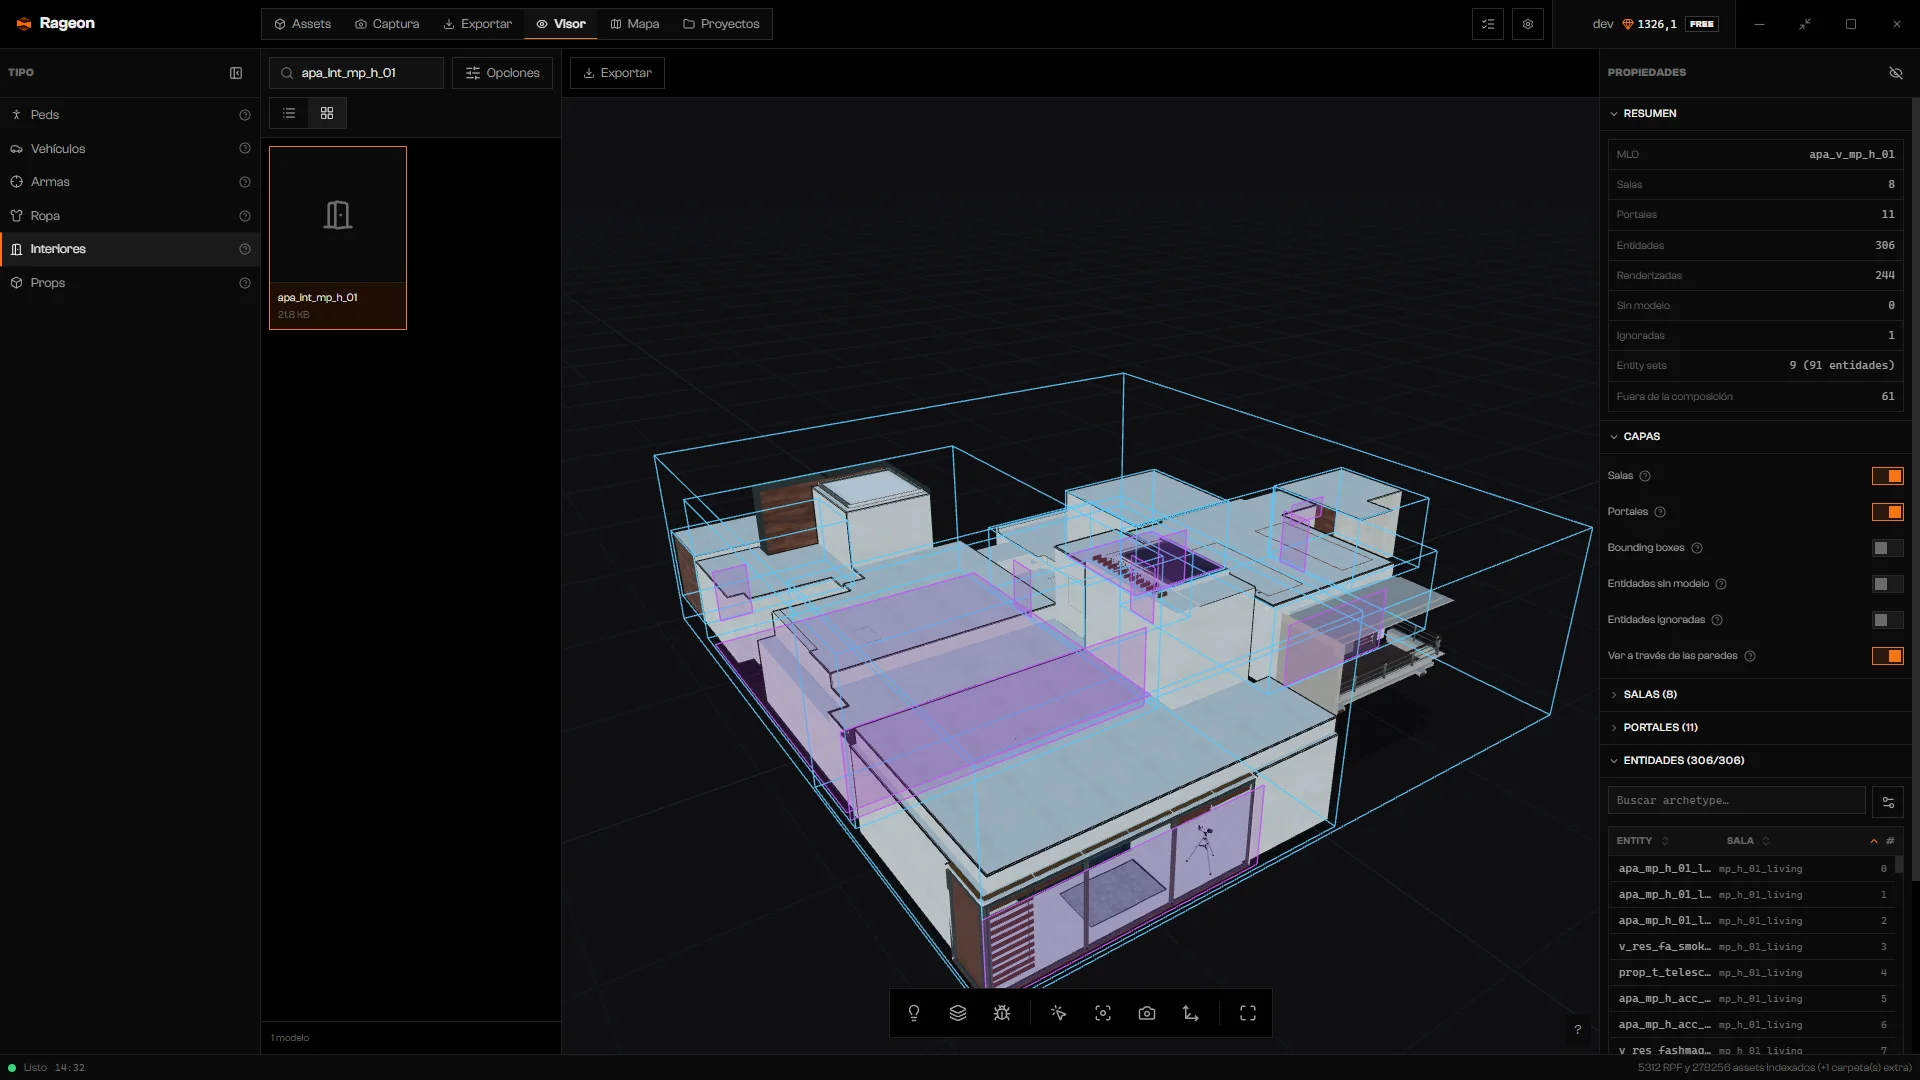Switch to the Captura tab
The width and height of the screenshot is (1920, 1080).
coord(387,24)
